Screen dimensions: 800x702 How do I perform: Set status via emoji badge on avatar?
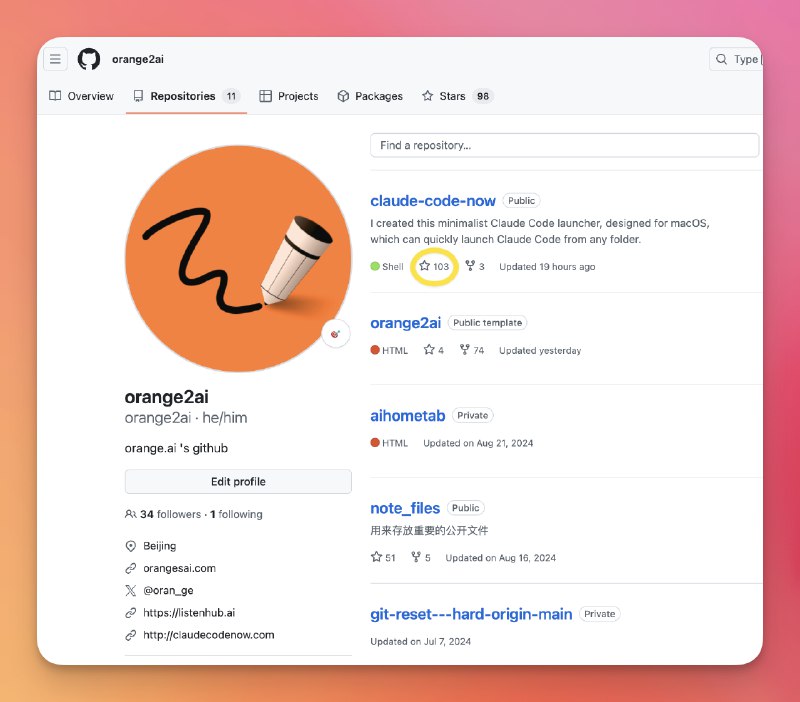click(335, 334)
